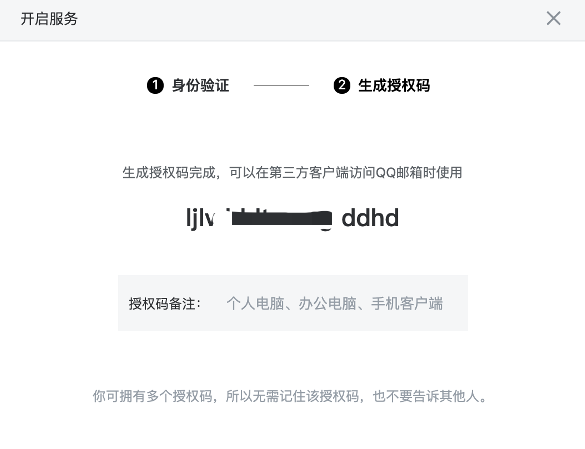
Task: Click the step 2 number circle icon
Action: [x=342, y=85]
